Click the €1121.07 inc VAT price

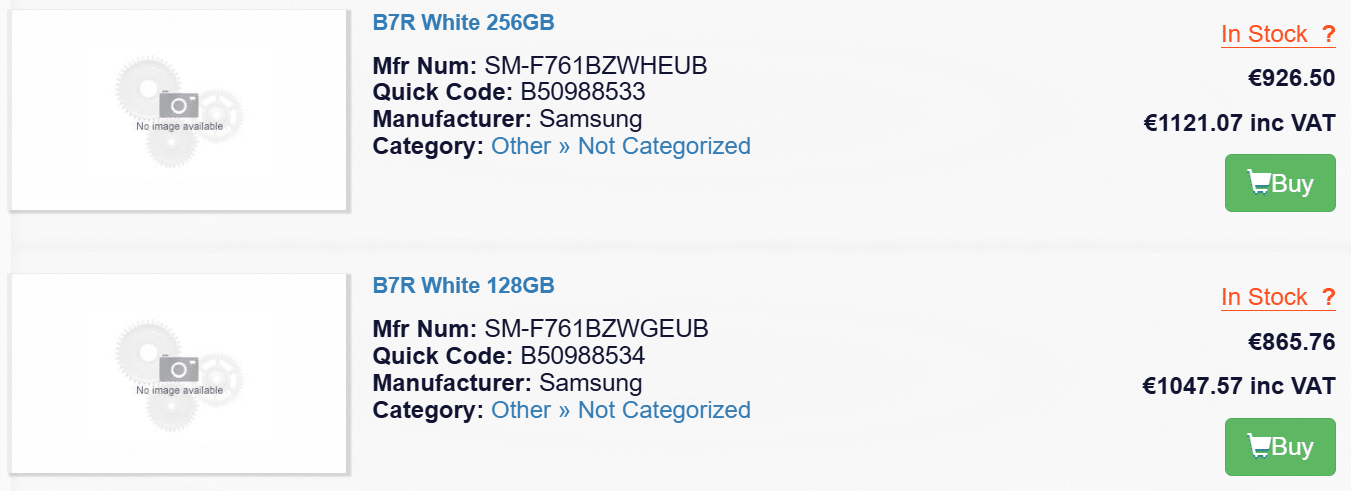click(1239, 123)
